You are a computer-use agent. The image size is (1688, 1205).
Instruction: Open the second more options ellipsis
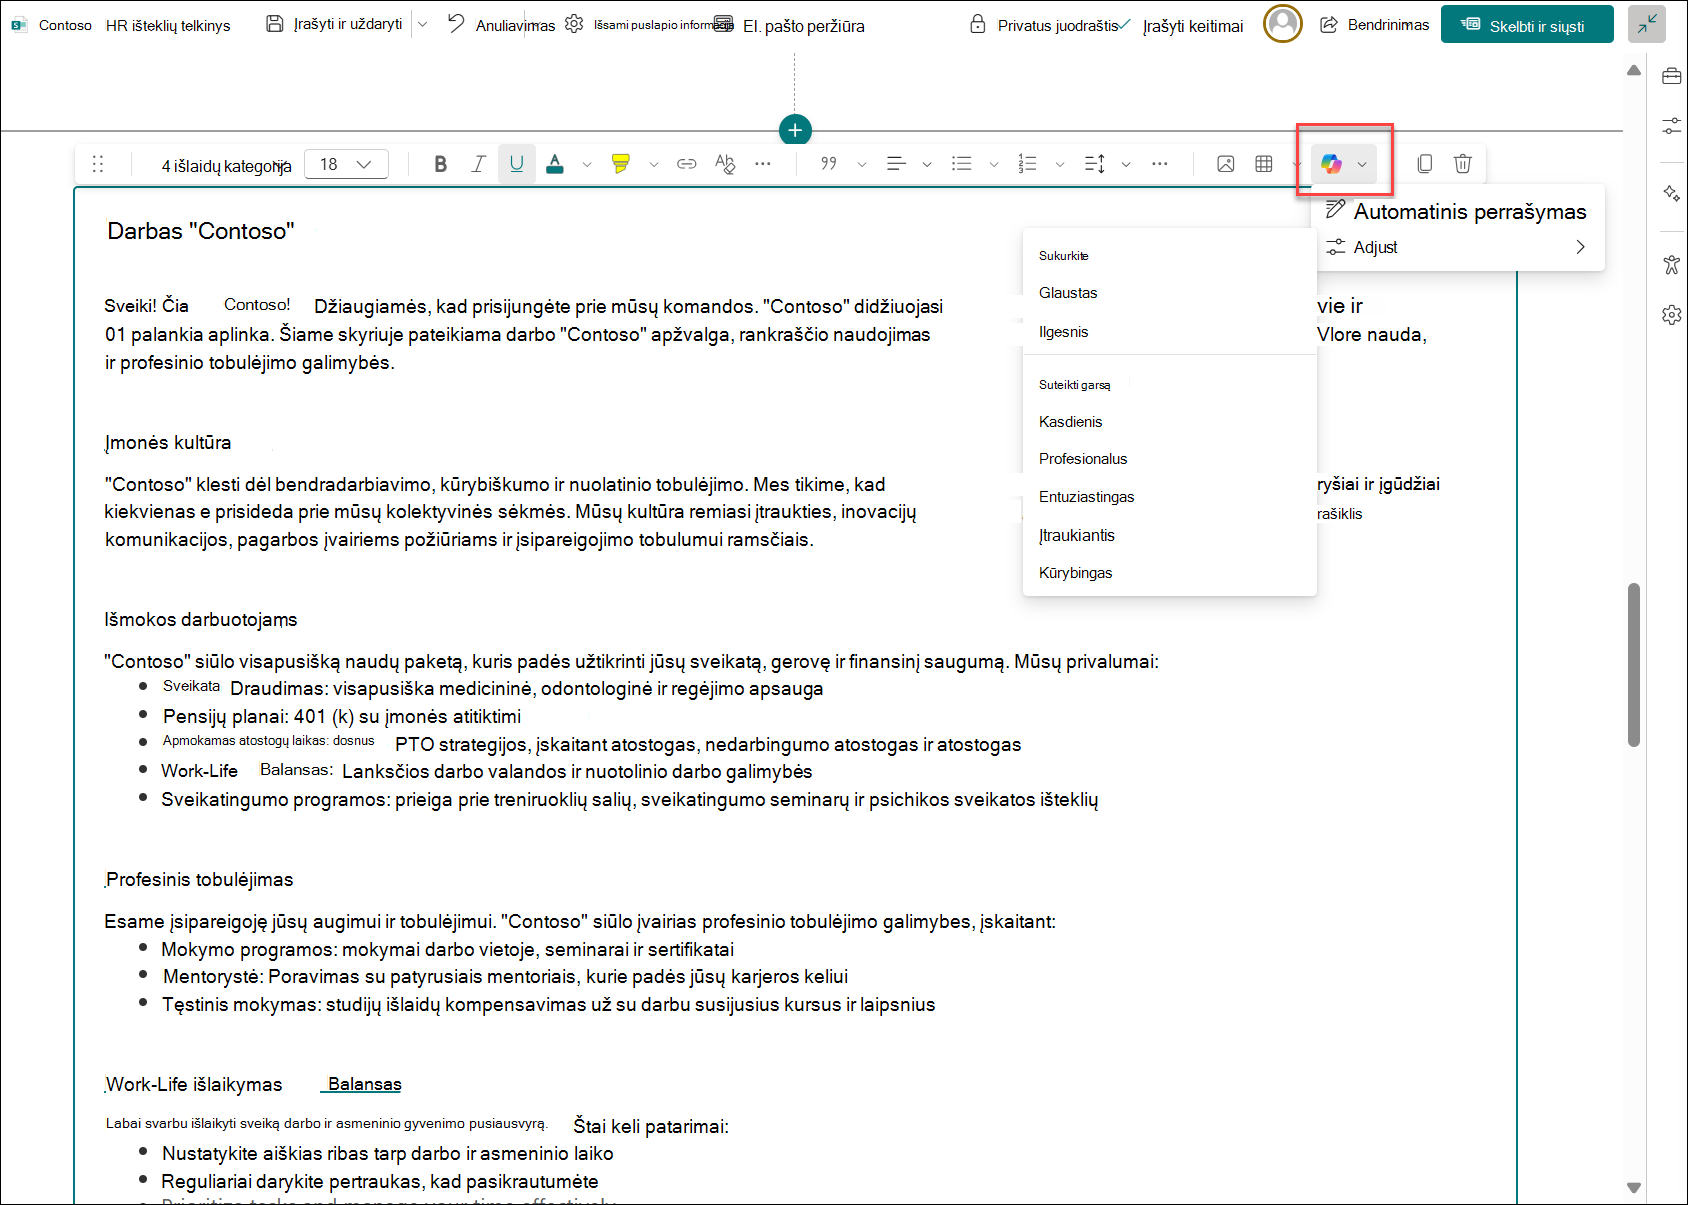pyautogui.click(x=1160, y=164)
